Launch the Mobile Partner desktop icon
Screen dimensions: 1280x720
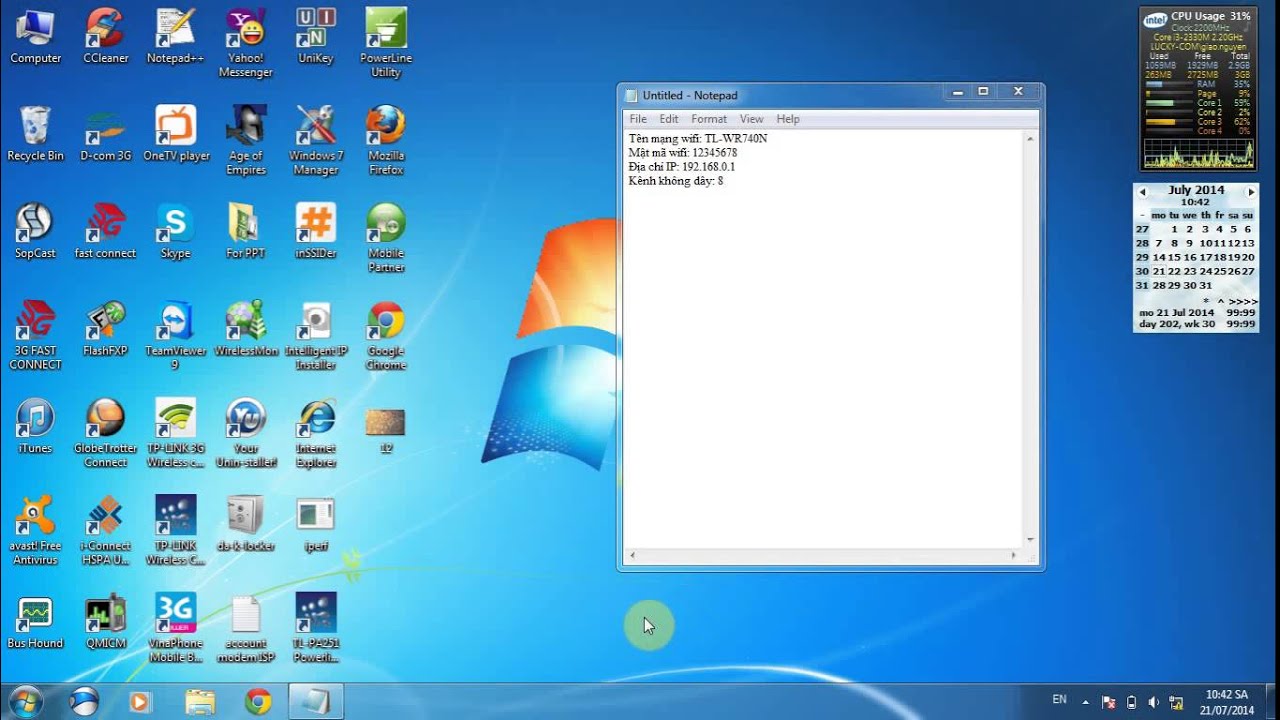click(x=386, y=239)
